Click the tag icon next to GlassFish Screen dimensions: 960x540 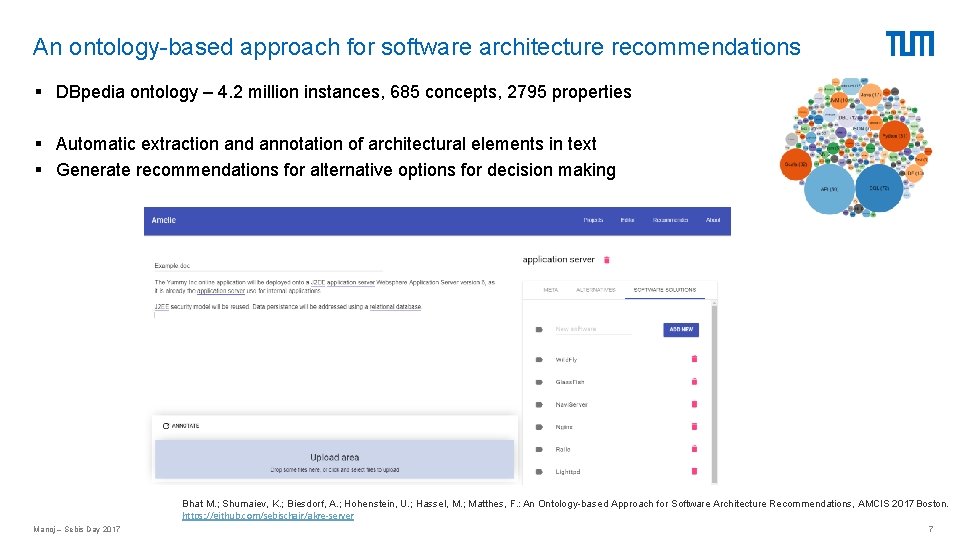pos(539,382)
